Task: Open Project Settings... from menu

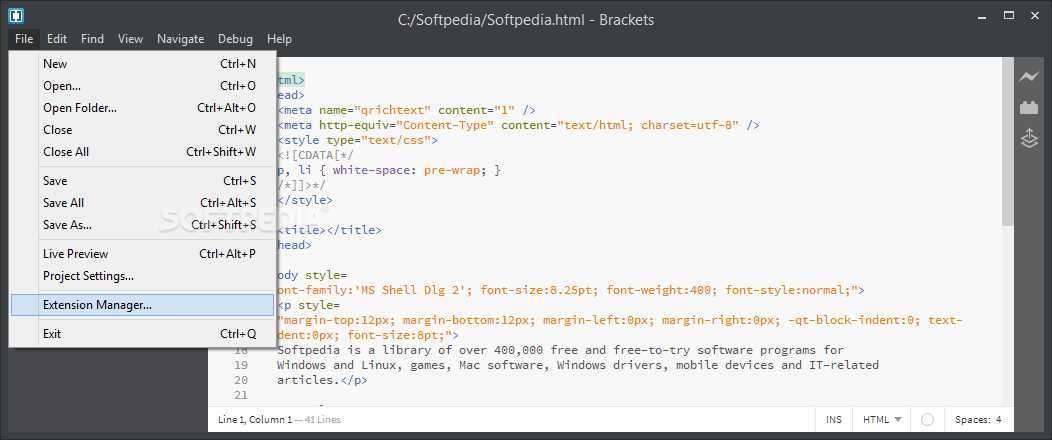Action: coord(142,276)
